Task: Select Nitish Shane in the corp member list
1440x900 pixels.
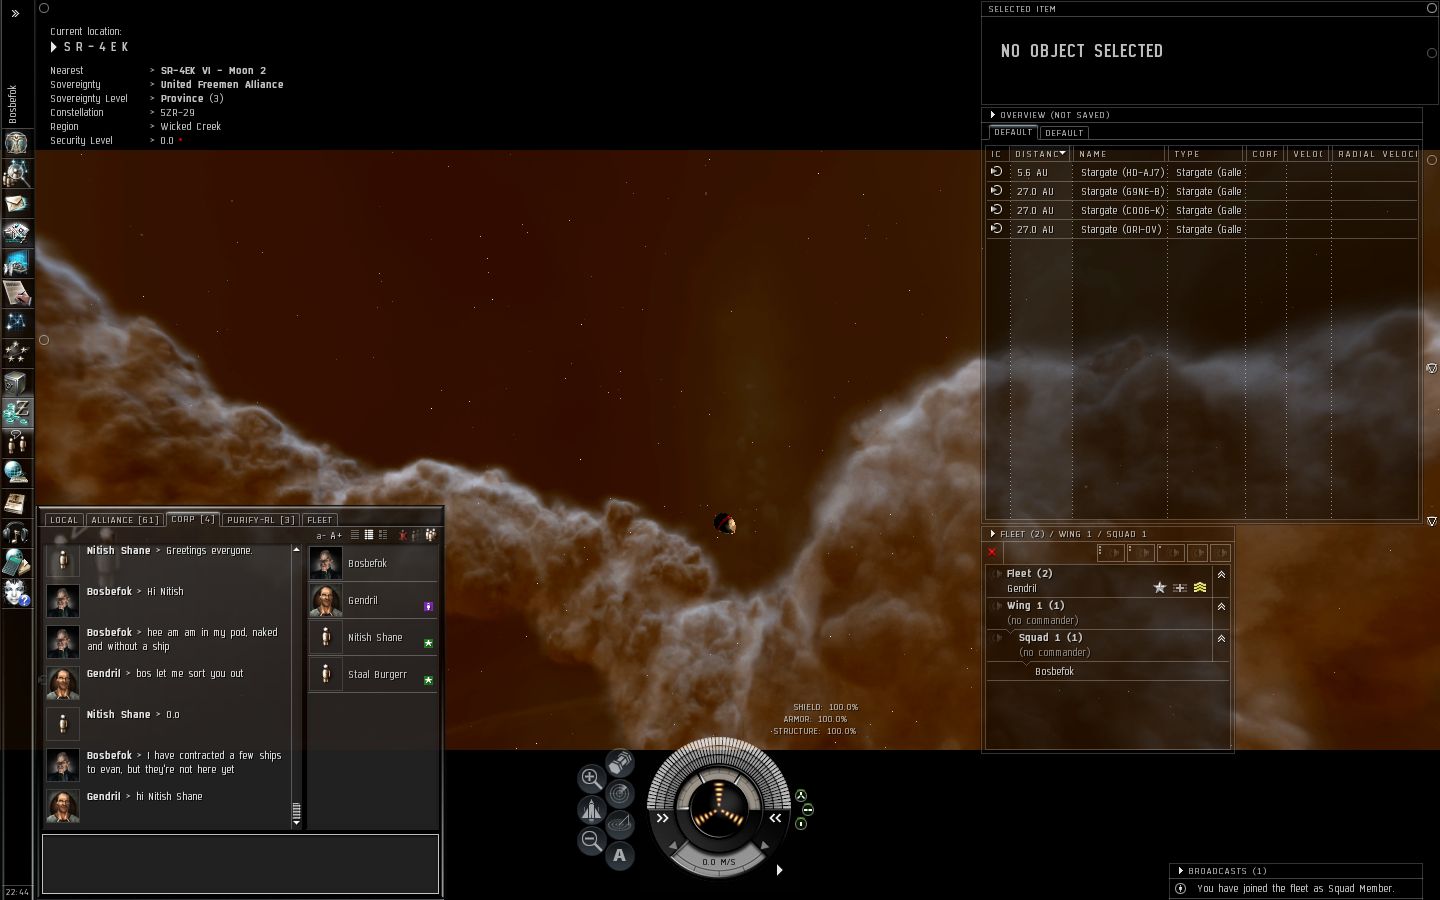Action: click(x=373, y=637)
